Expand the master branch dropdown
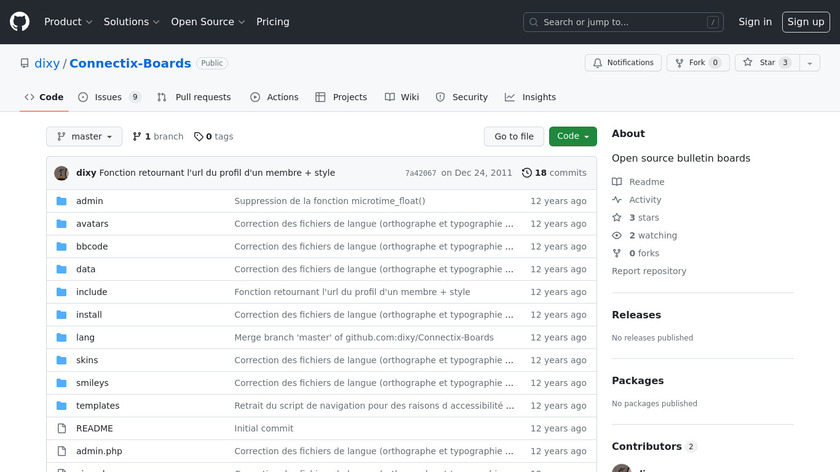 pos(84,137)
